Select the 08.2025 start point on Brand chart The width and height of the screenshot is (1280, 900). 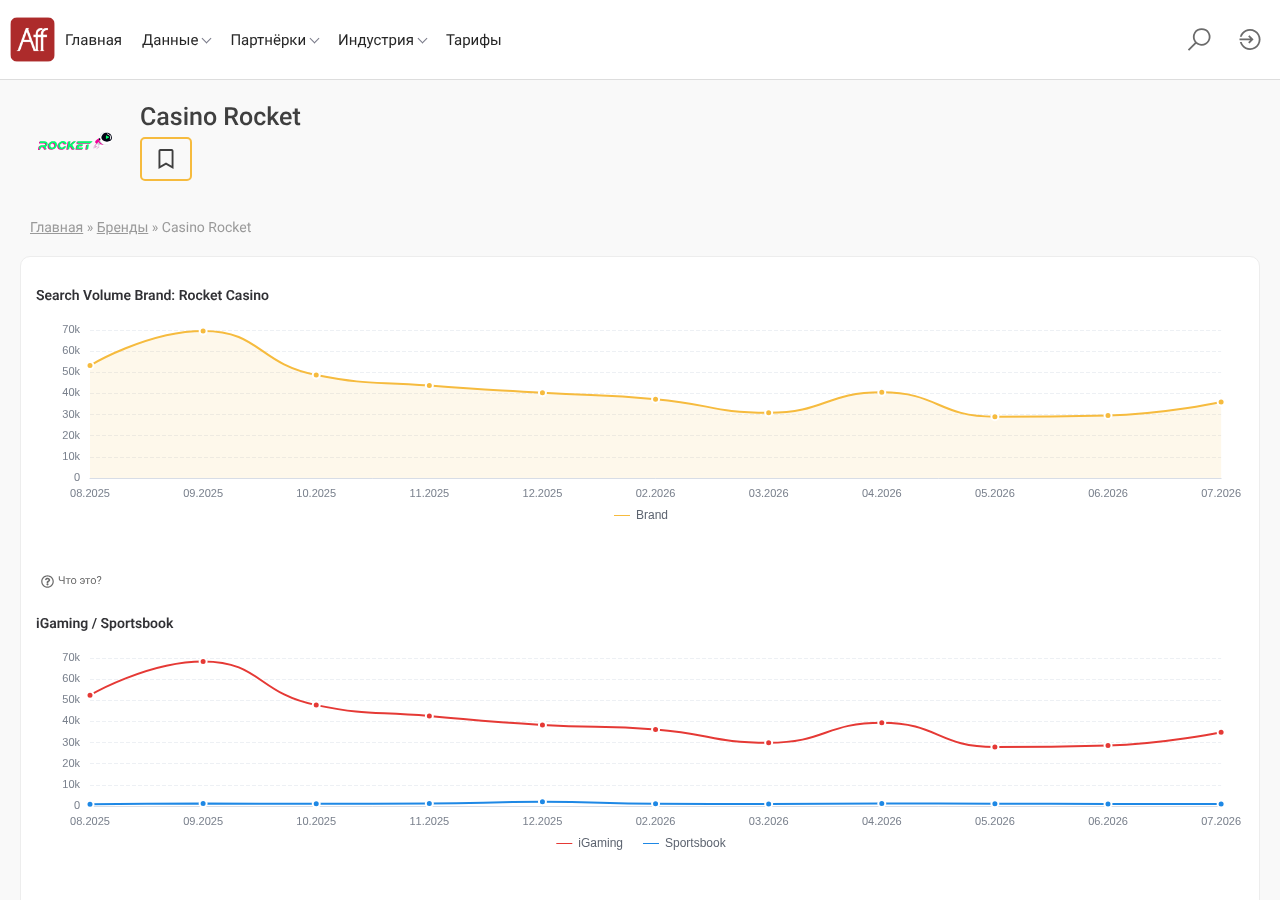pyautogui.click(x=90, y=365)
